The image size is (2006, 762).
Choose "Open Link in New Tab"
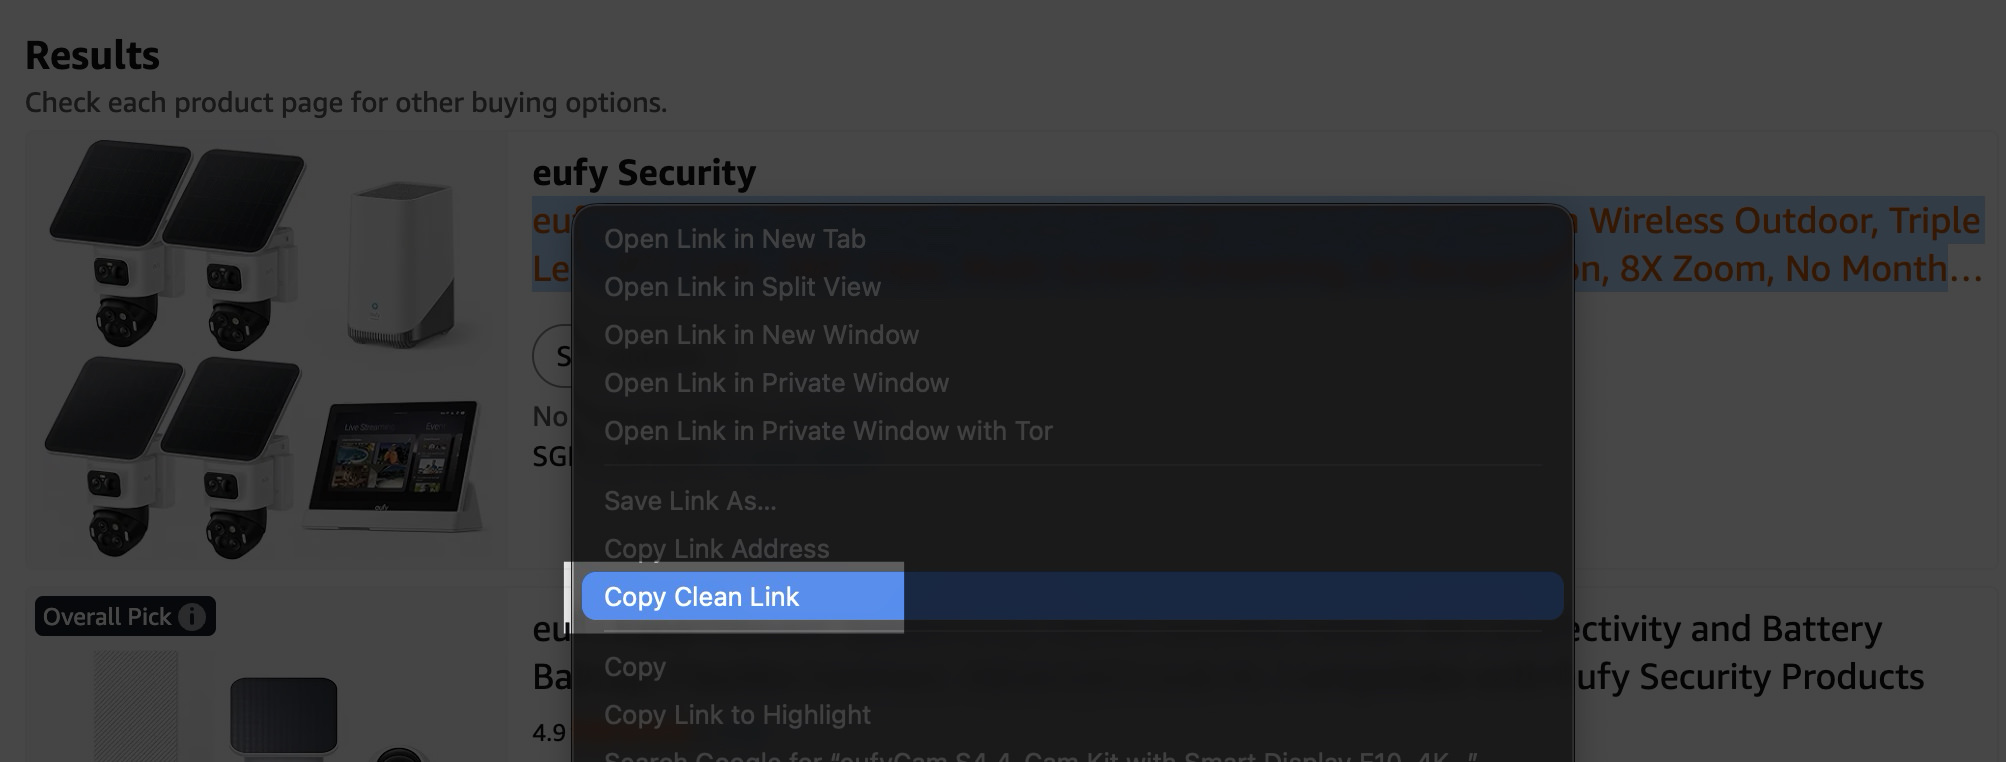click(x=735, y=239)
